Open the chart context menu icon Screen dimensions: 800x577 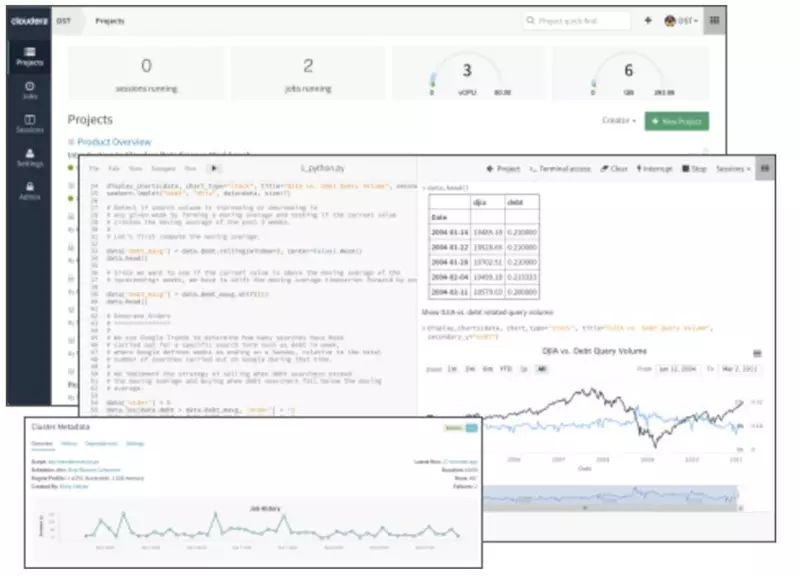pyautogui.click(x=757, y=353)
